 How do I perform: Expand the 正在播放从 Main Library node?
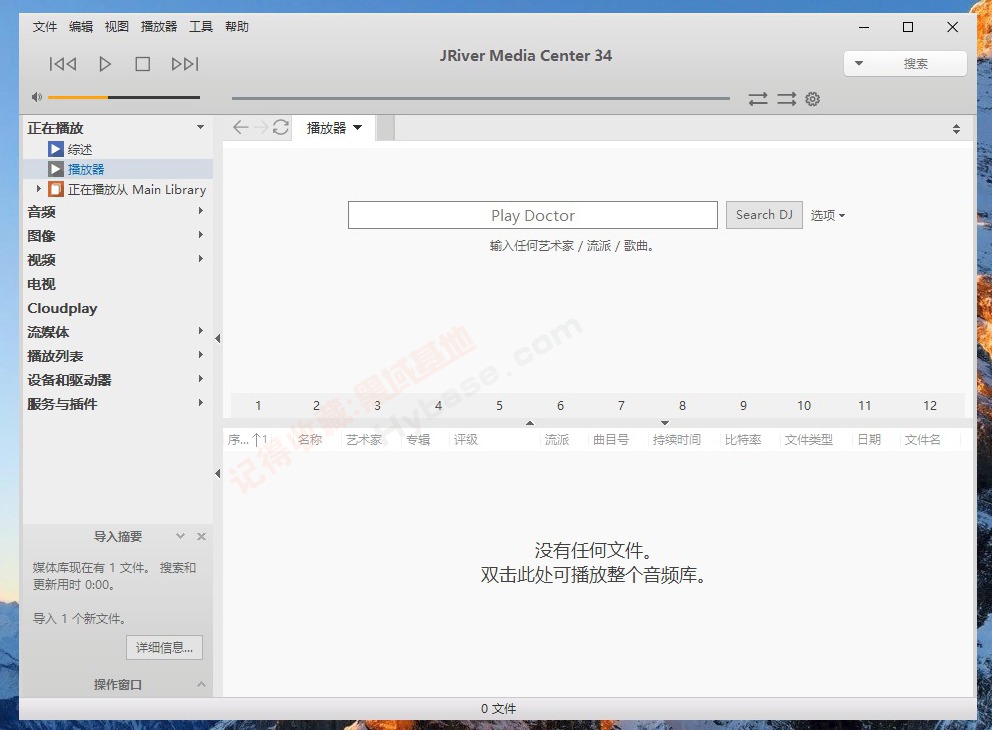39,189
